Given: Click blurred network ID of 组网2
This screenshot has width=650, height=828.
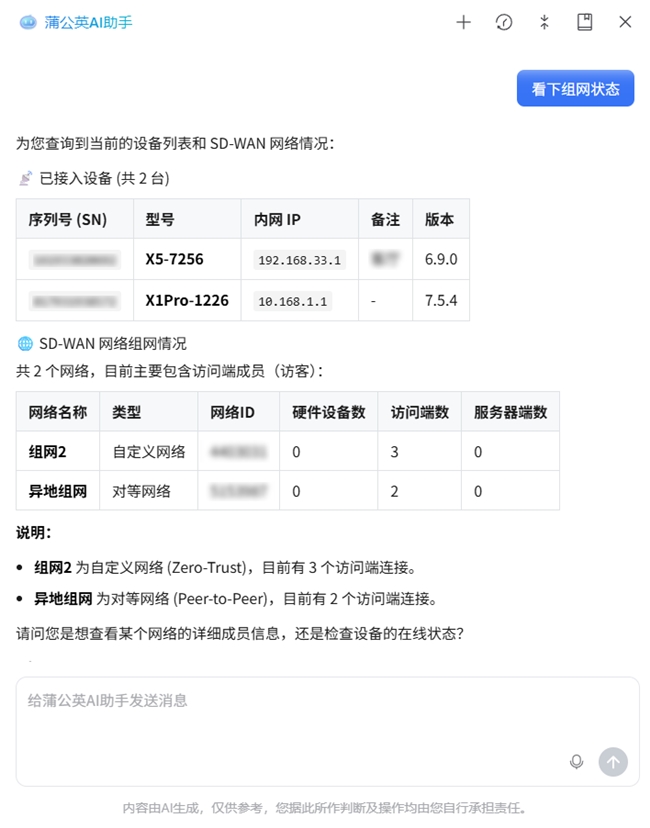Looking at the screenshot, I should (x=238, y=451).
